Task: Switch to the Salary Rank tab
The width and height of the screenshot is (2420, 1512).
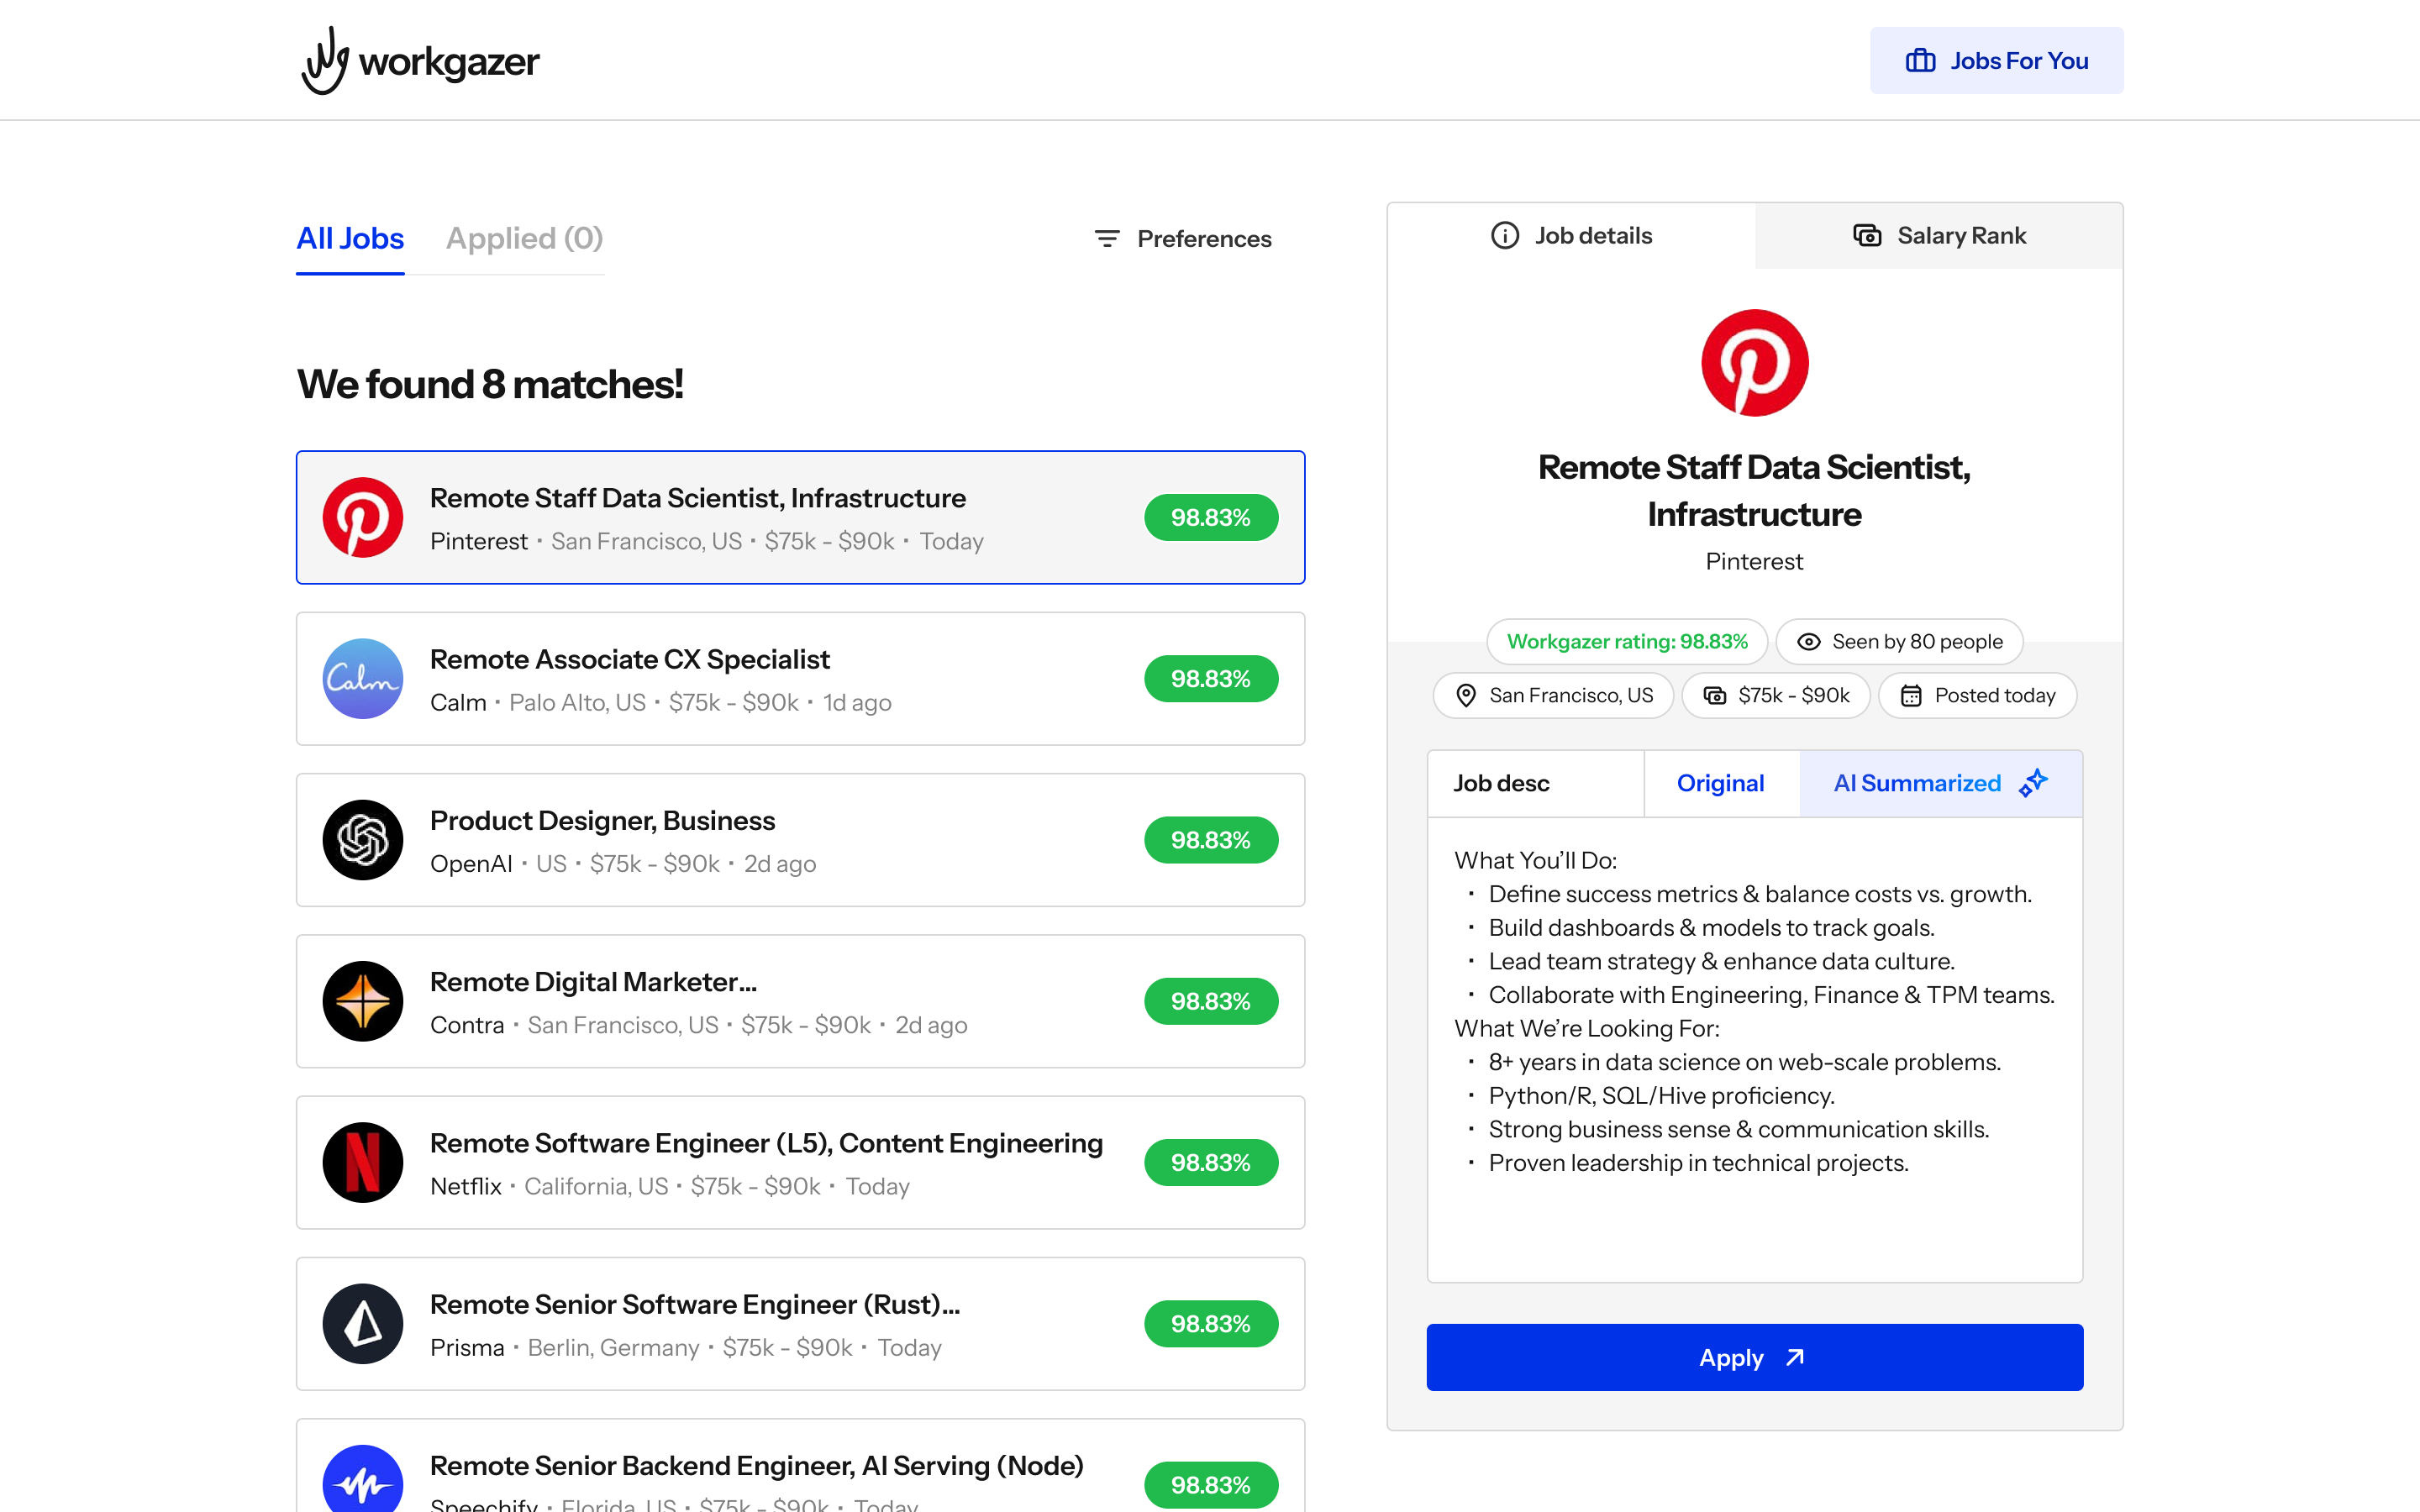Action: pos(1939,236)
